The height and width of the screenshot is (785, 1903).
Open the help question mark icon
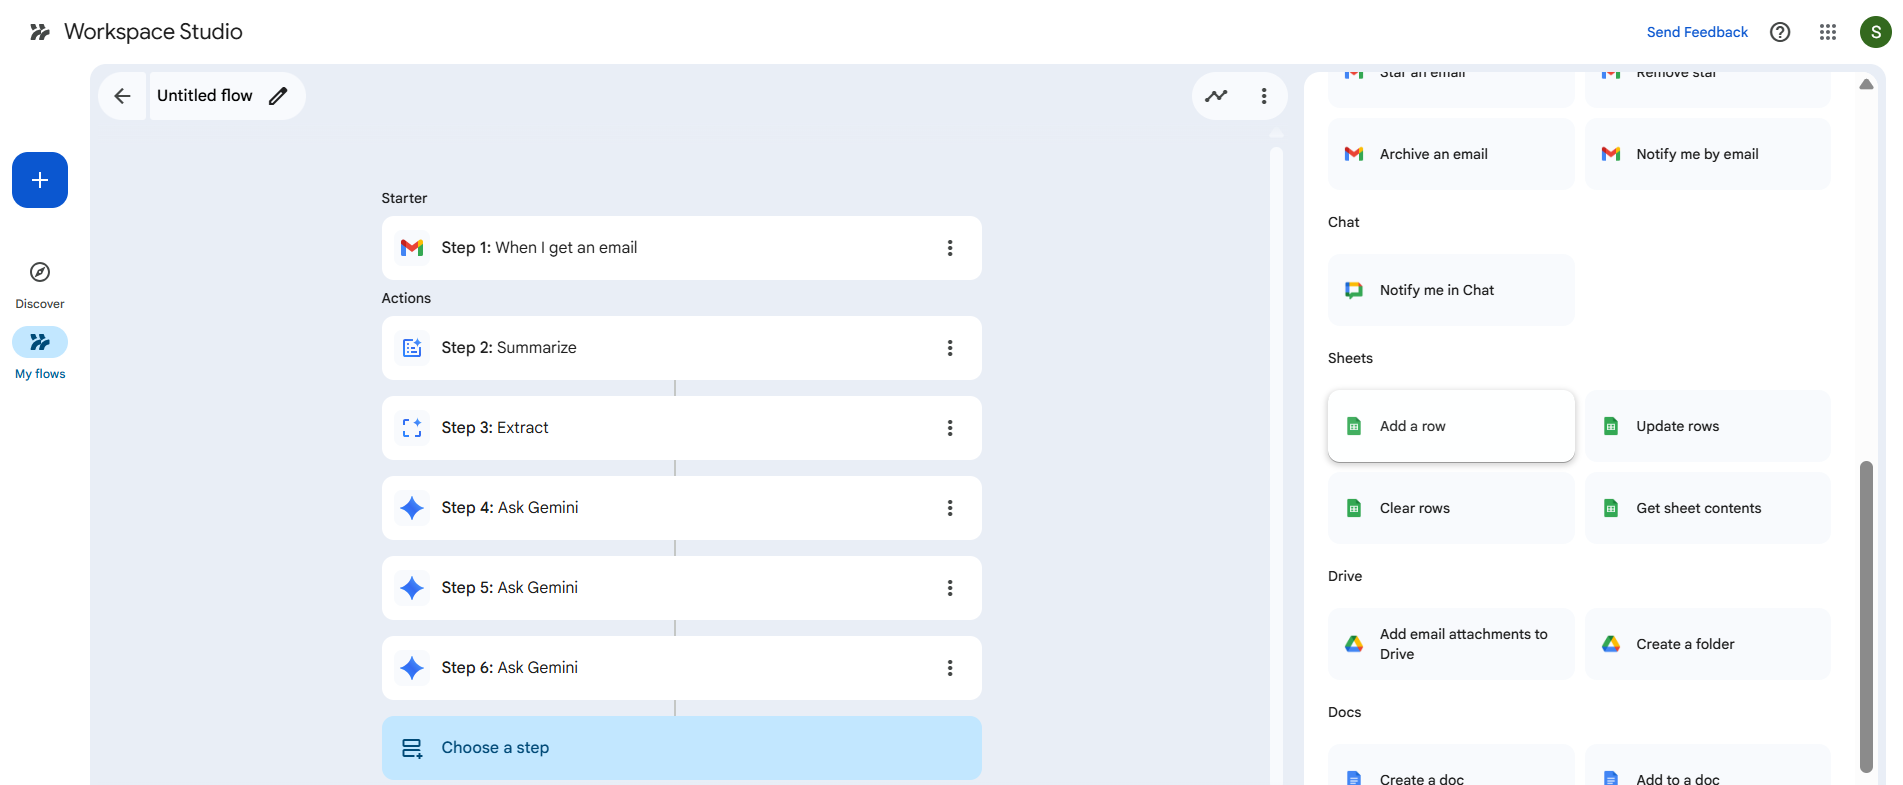tap(1780, 32)
